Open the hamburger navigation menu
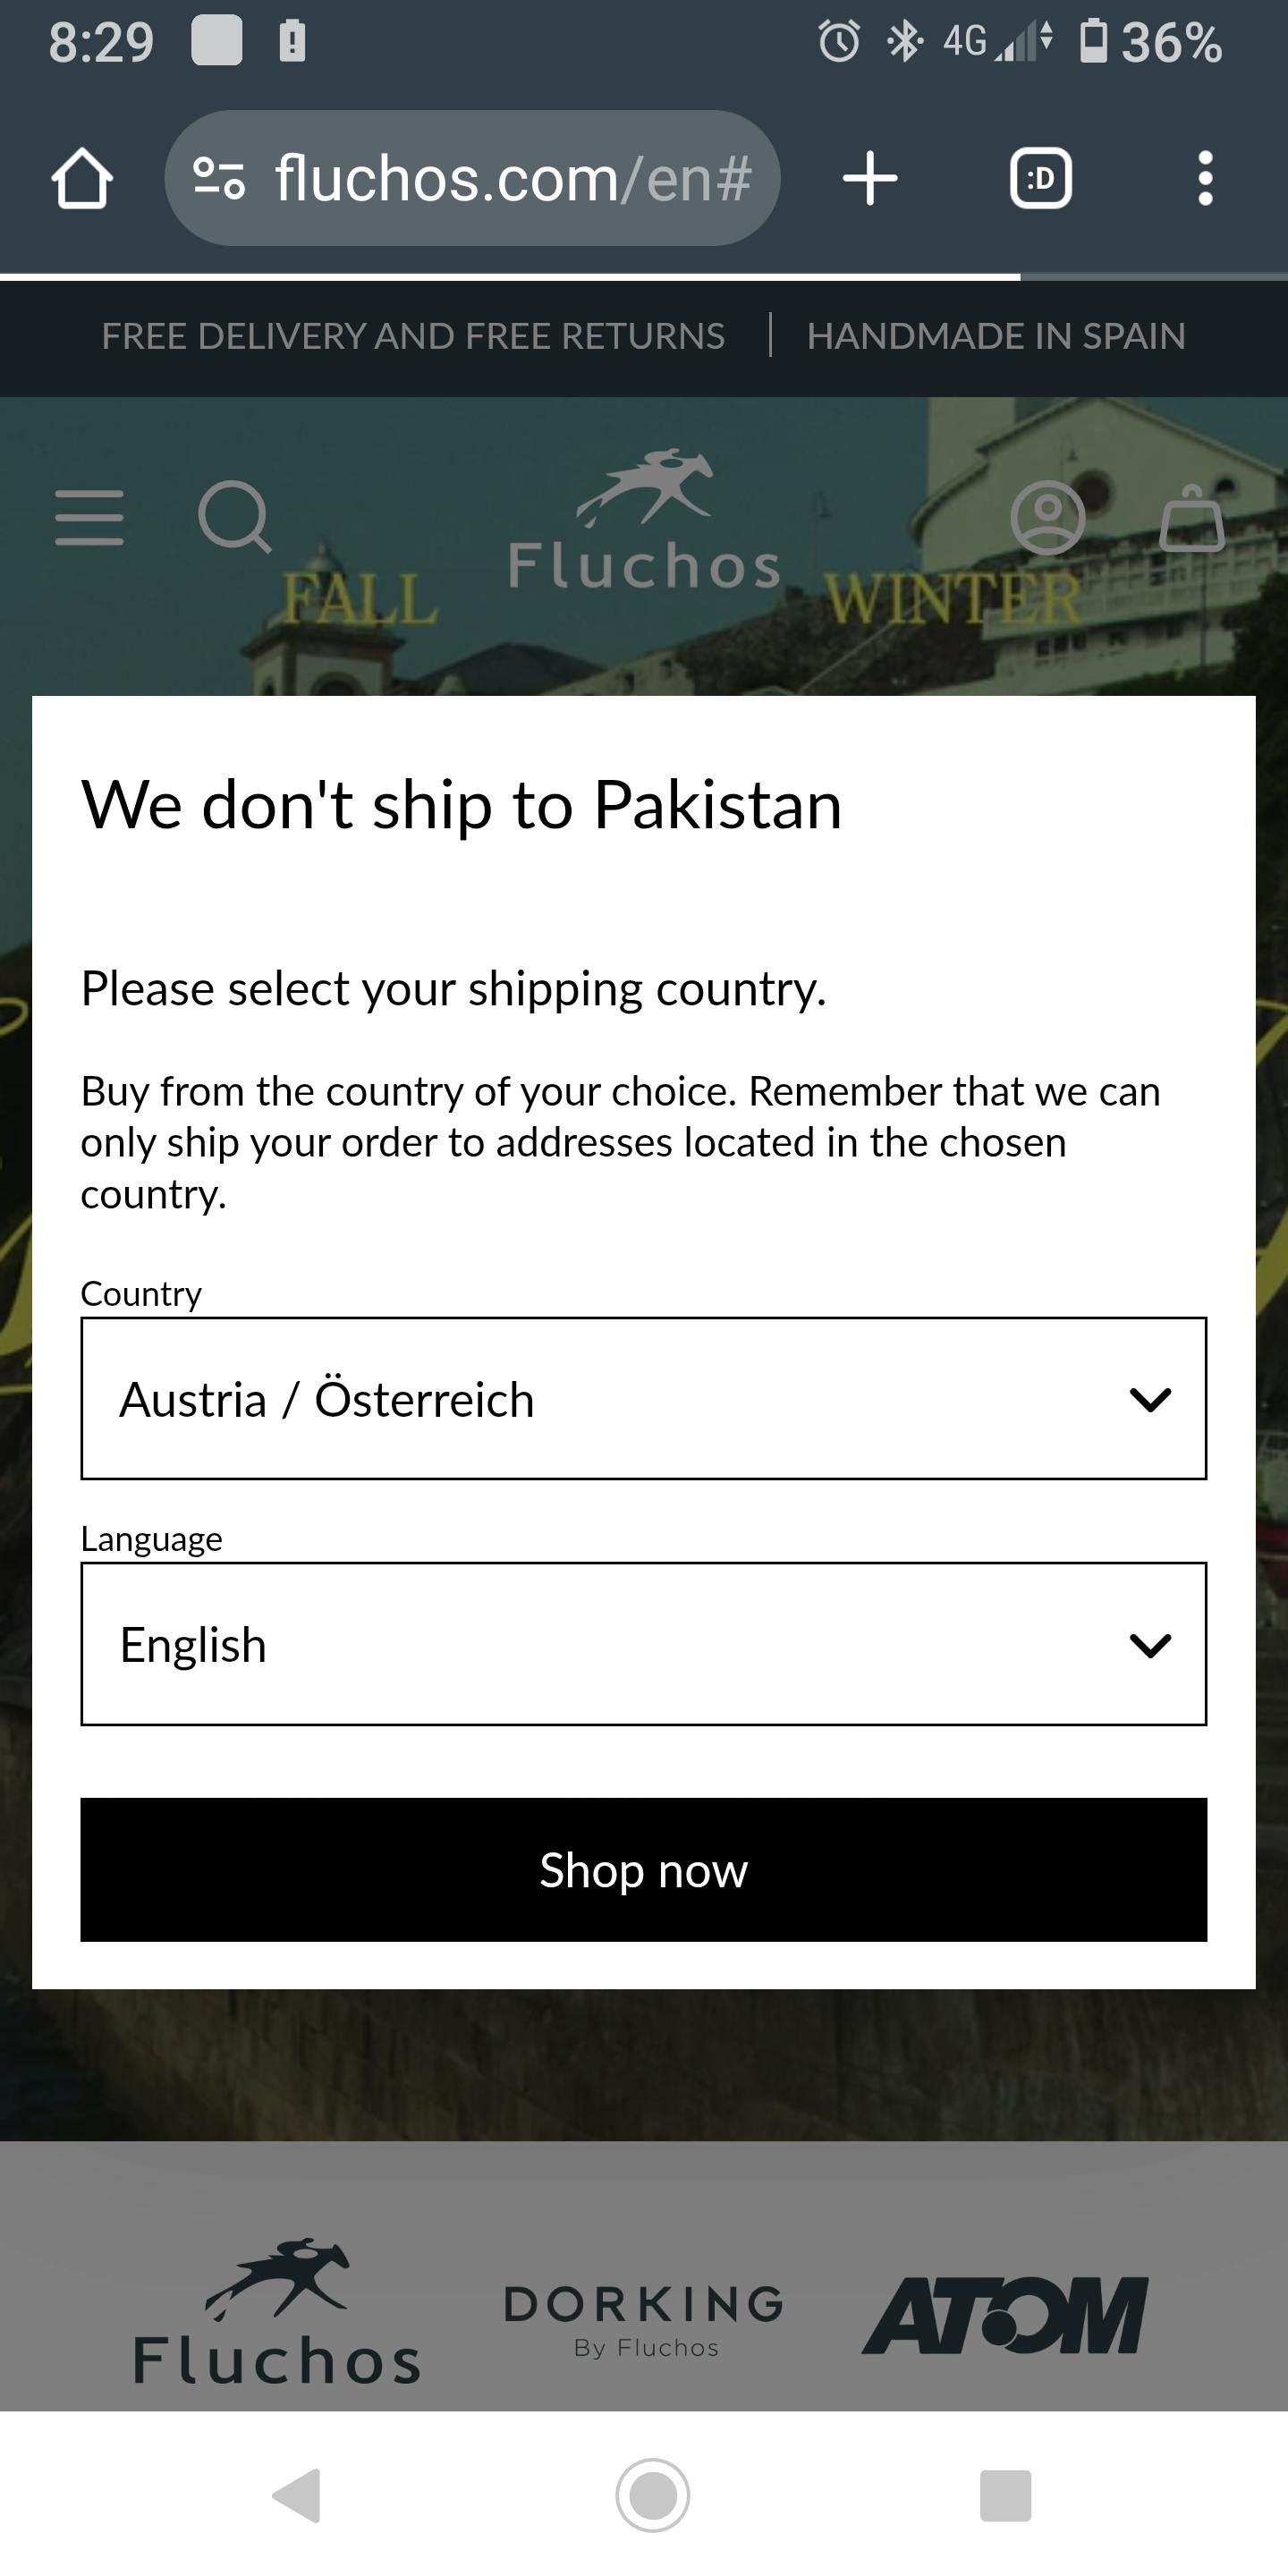This screenshot has height=2576, width=1288. [90, 517]
